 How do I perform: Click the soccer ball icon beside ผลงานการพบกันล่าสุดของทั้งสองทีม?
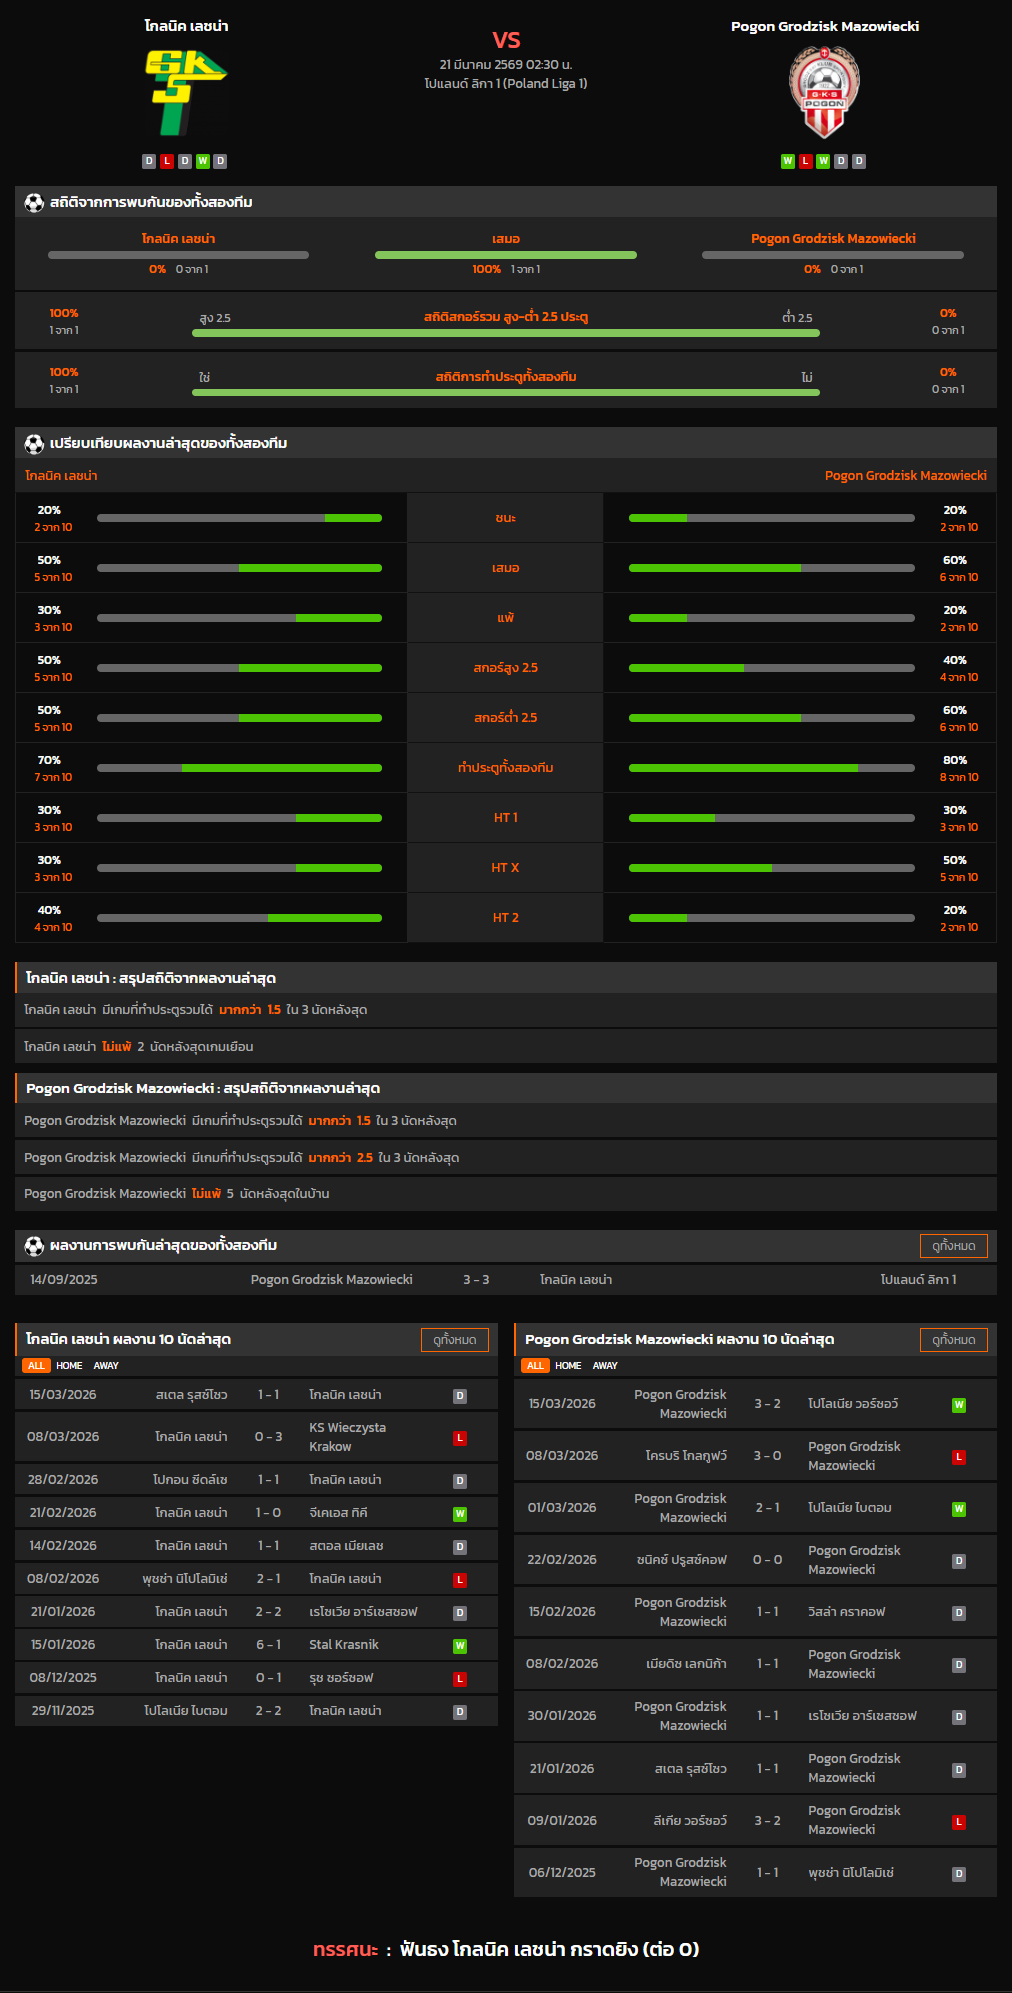tap(34, 1245)
